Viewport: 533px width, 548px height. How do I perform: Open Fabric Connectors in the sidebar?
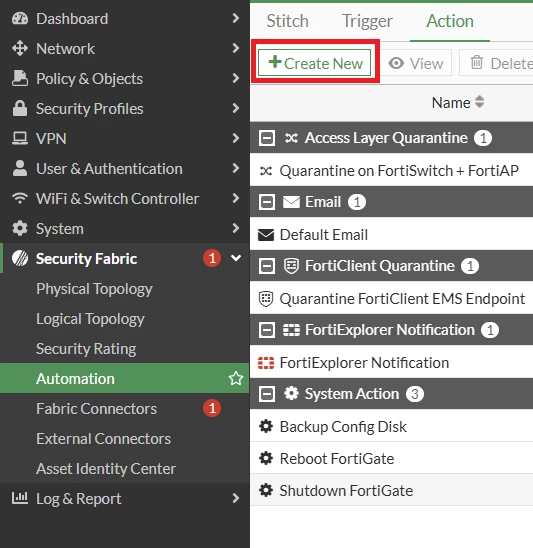(x=96, y=409)
